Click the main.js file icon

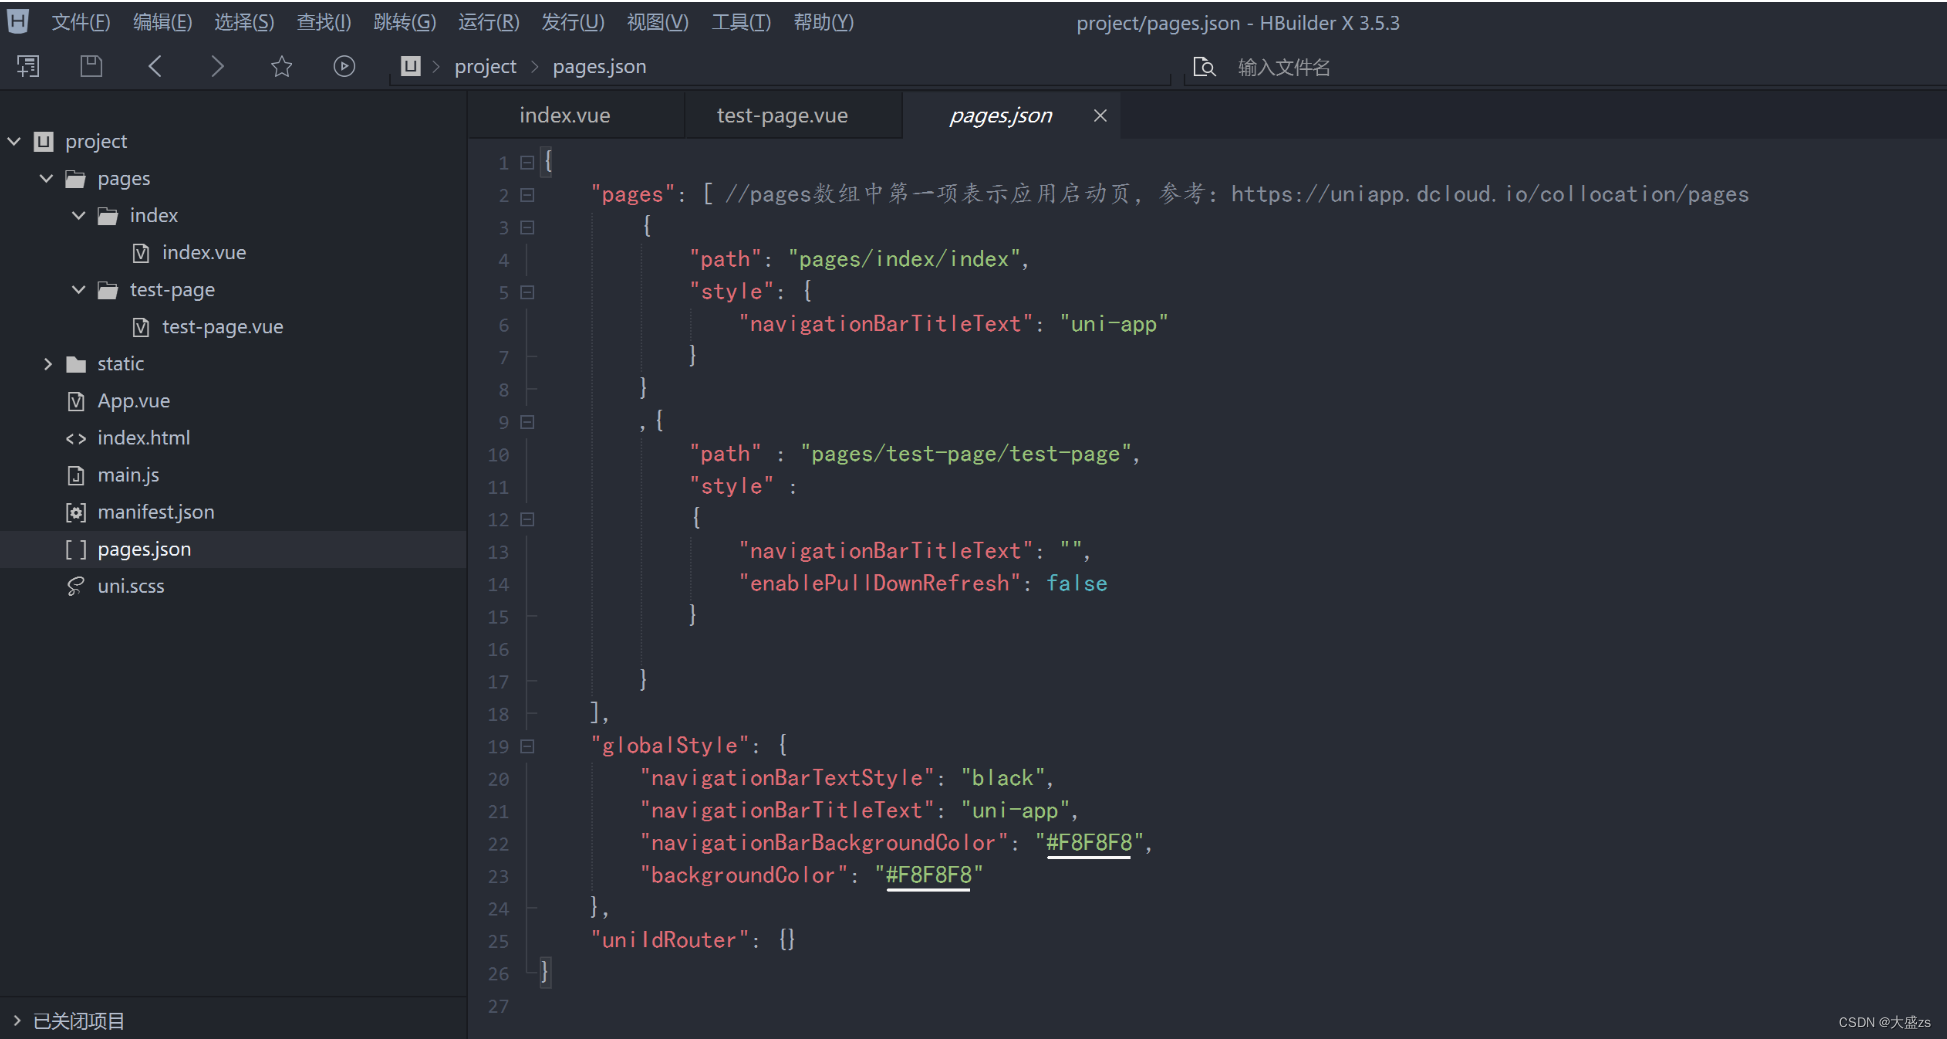click(x=76, y=475)
